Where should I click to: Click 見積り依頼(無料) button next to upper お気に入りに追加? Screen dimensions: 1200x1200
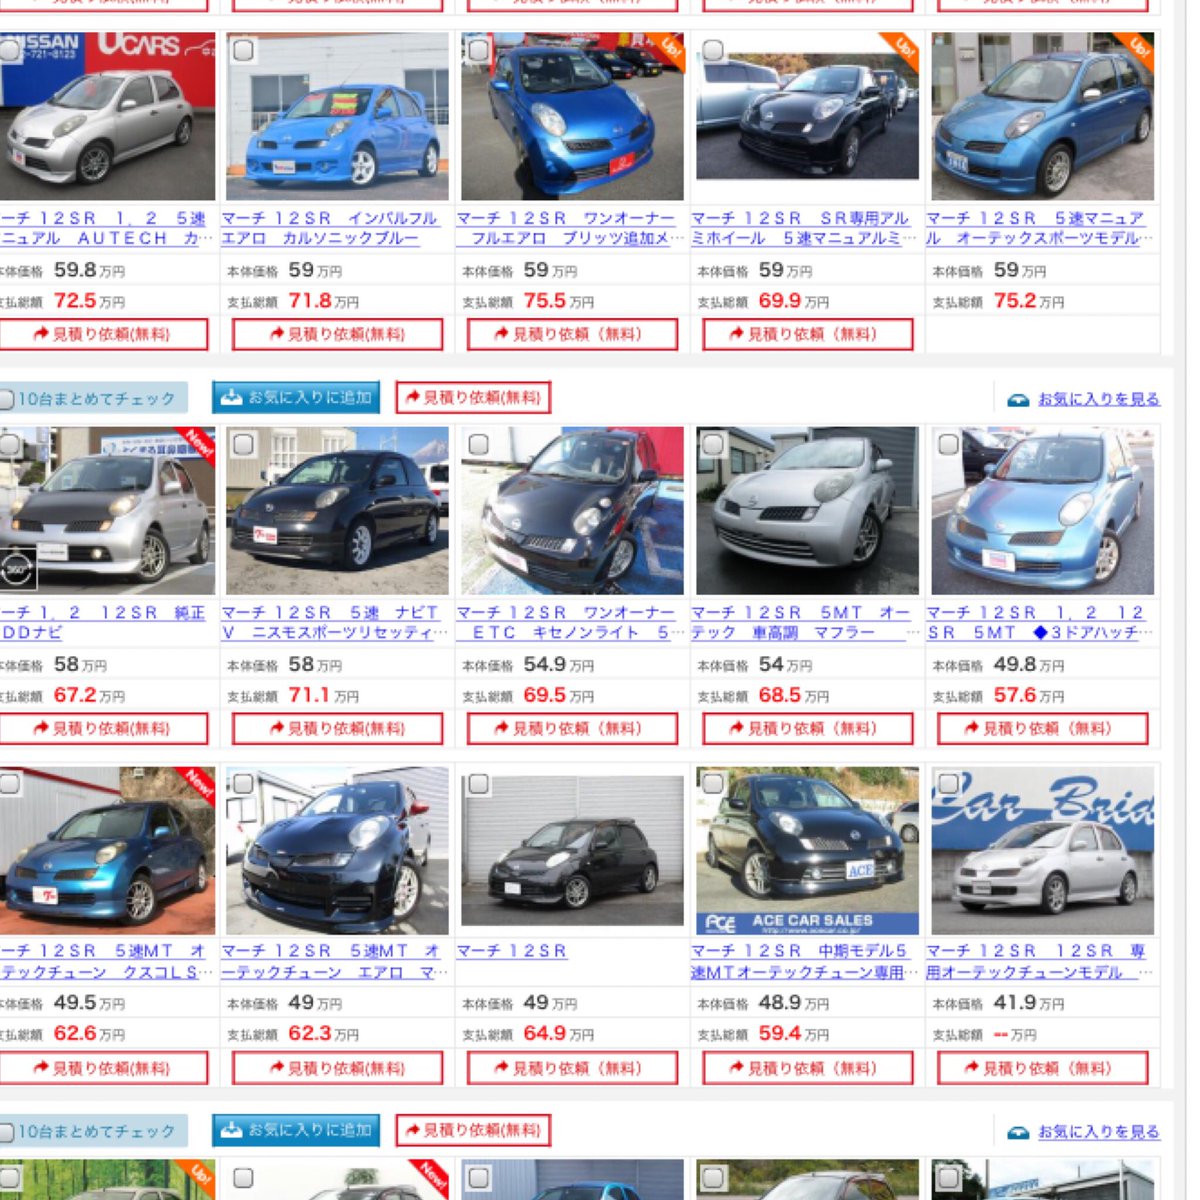click(x=473, y=397)
